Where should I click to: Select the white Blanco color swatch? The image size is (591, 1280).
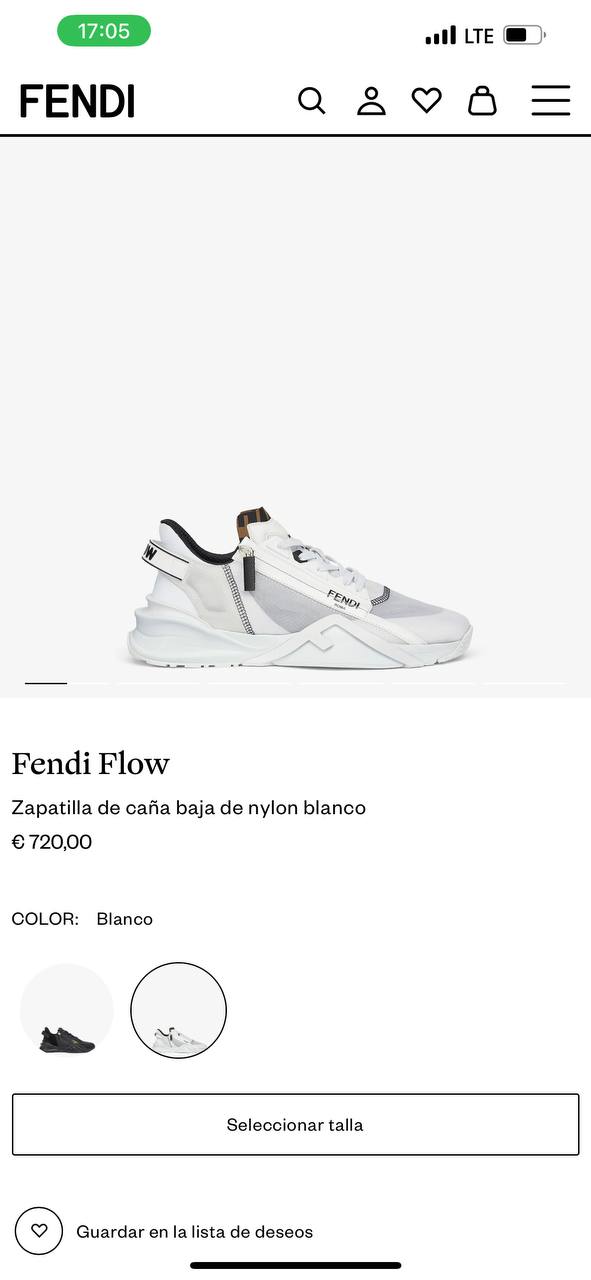(179, 1010)
